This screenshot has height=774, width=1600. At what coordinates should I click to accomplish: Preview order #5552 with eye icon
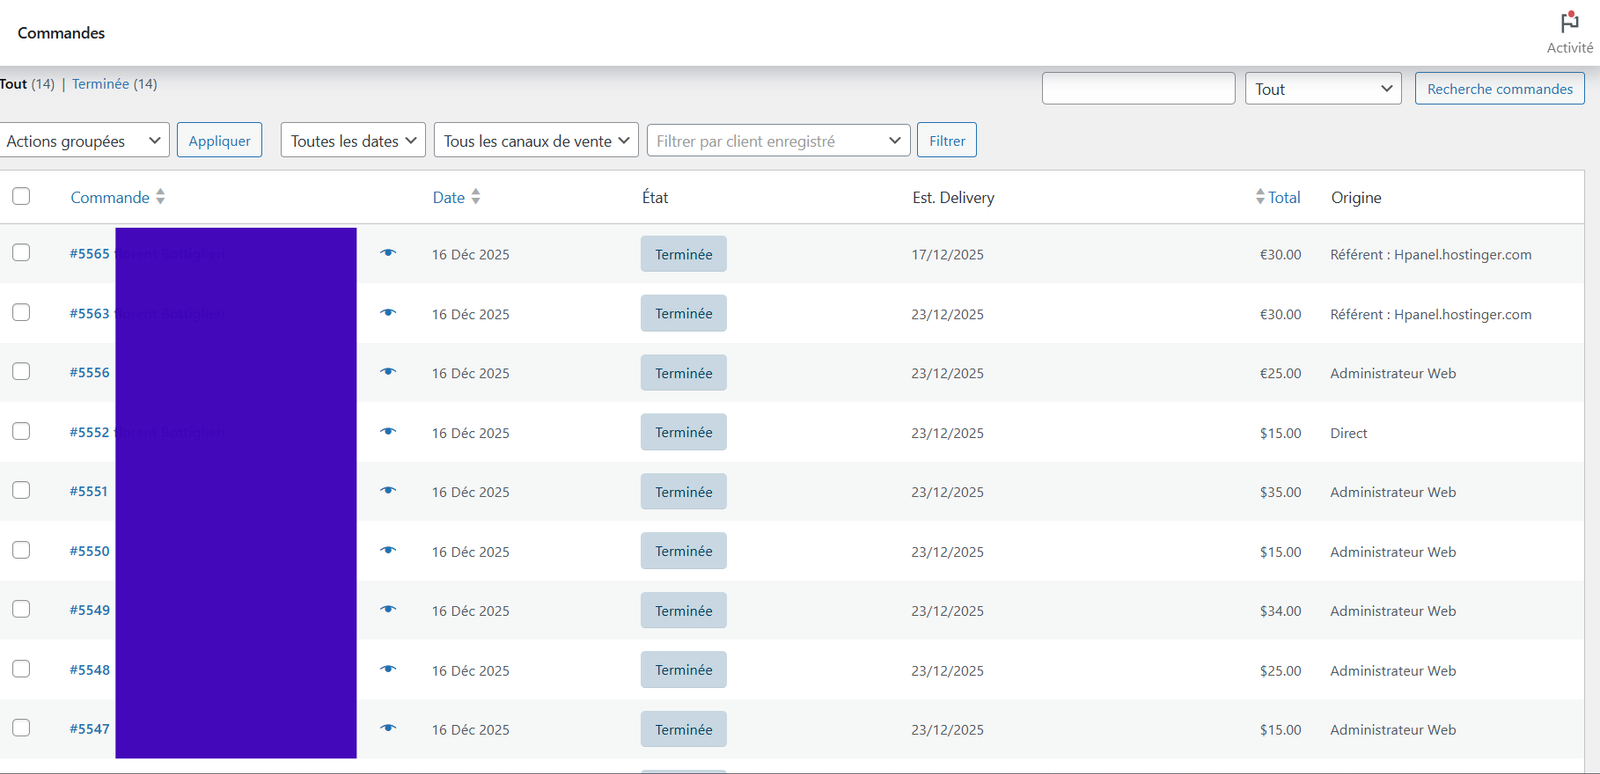pos(388,432)
